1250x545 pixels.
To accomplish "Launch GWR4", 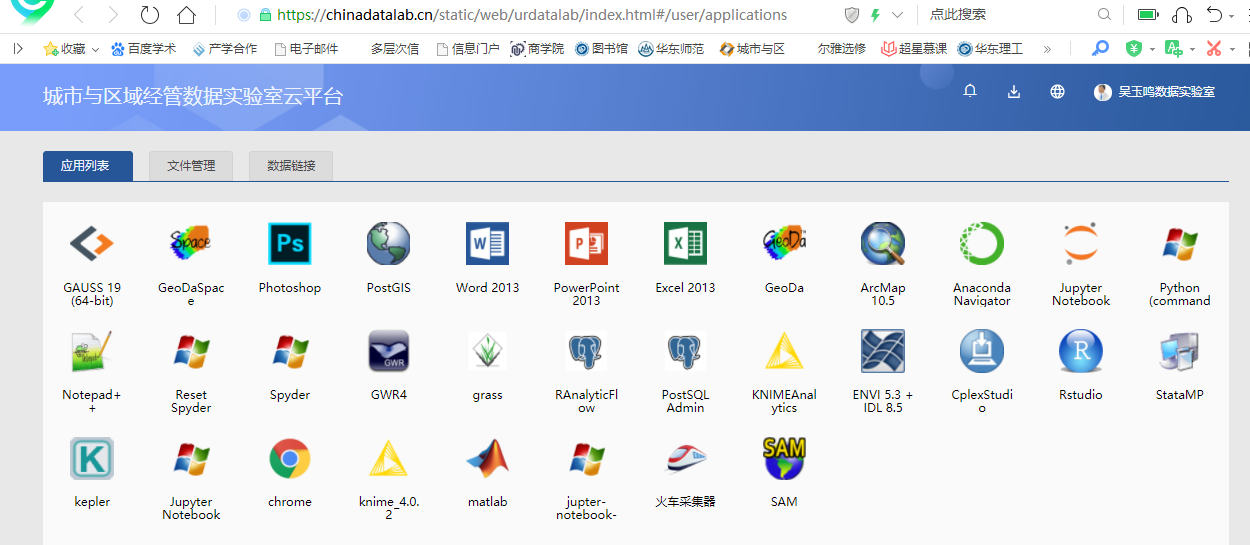I will [x=388, y=351].
